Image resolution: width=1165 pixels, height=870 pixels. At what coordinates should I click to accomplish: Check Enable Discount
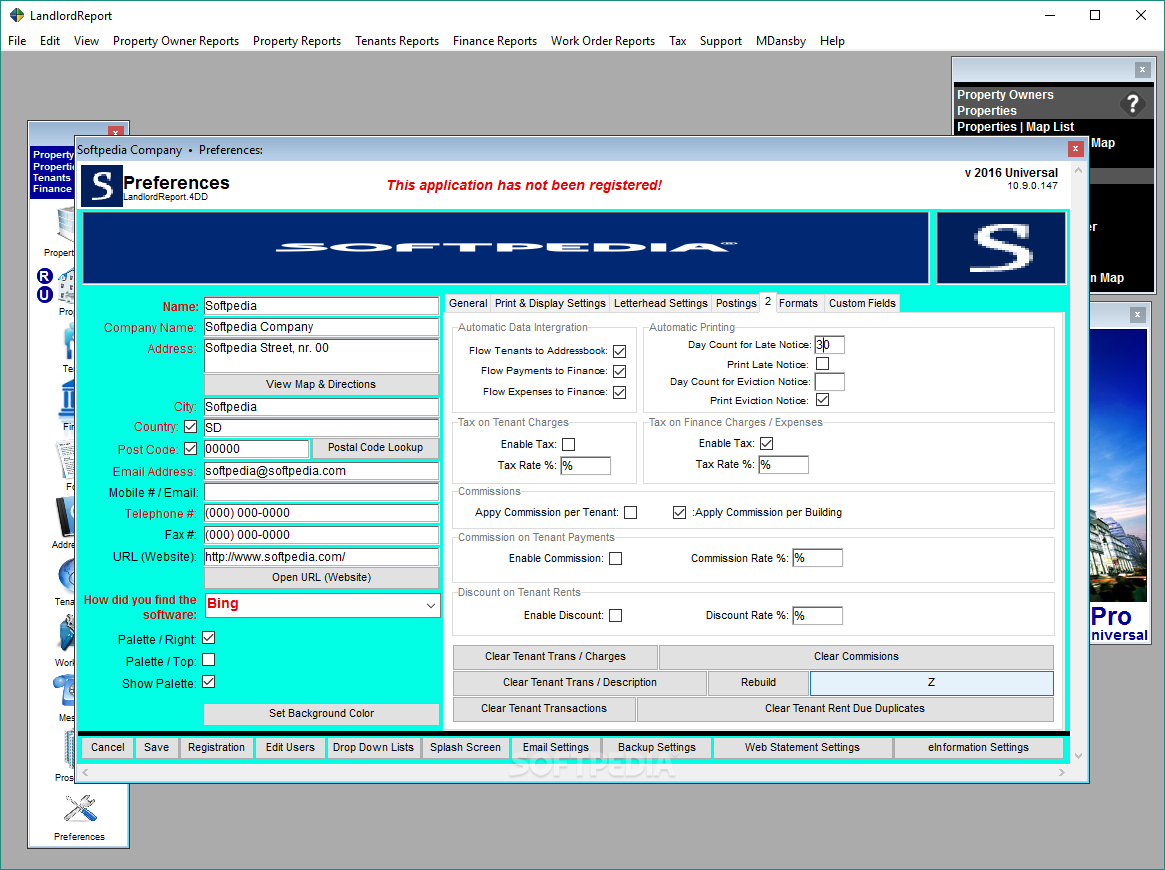click(616, 616)
